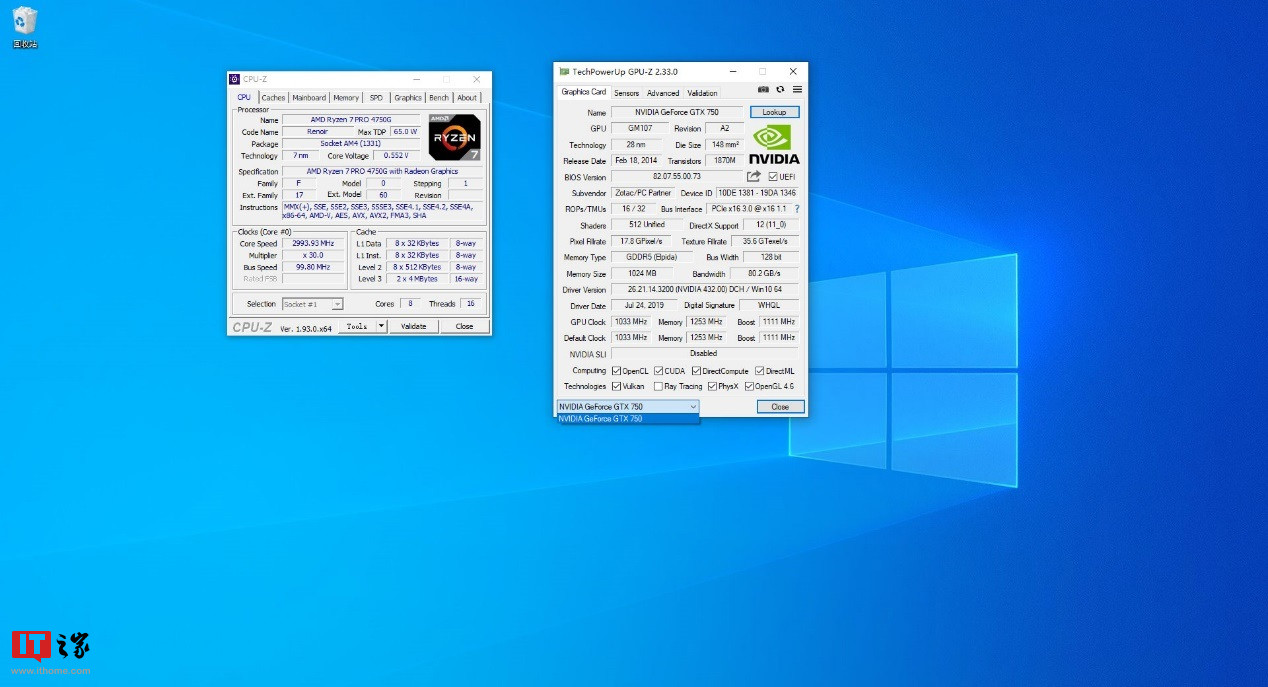Click the NVIDIA logo in GPU-Z
The height and width of the screenshot is (687, 1268).
[x=774, y=144]
